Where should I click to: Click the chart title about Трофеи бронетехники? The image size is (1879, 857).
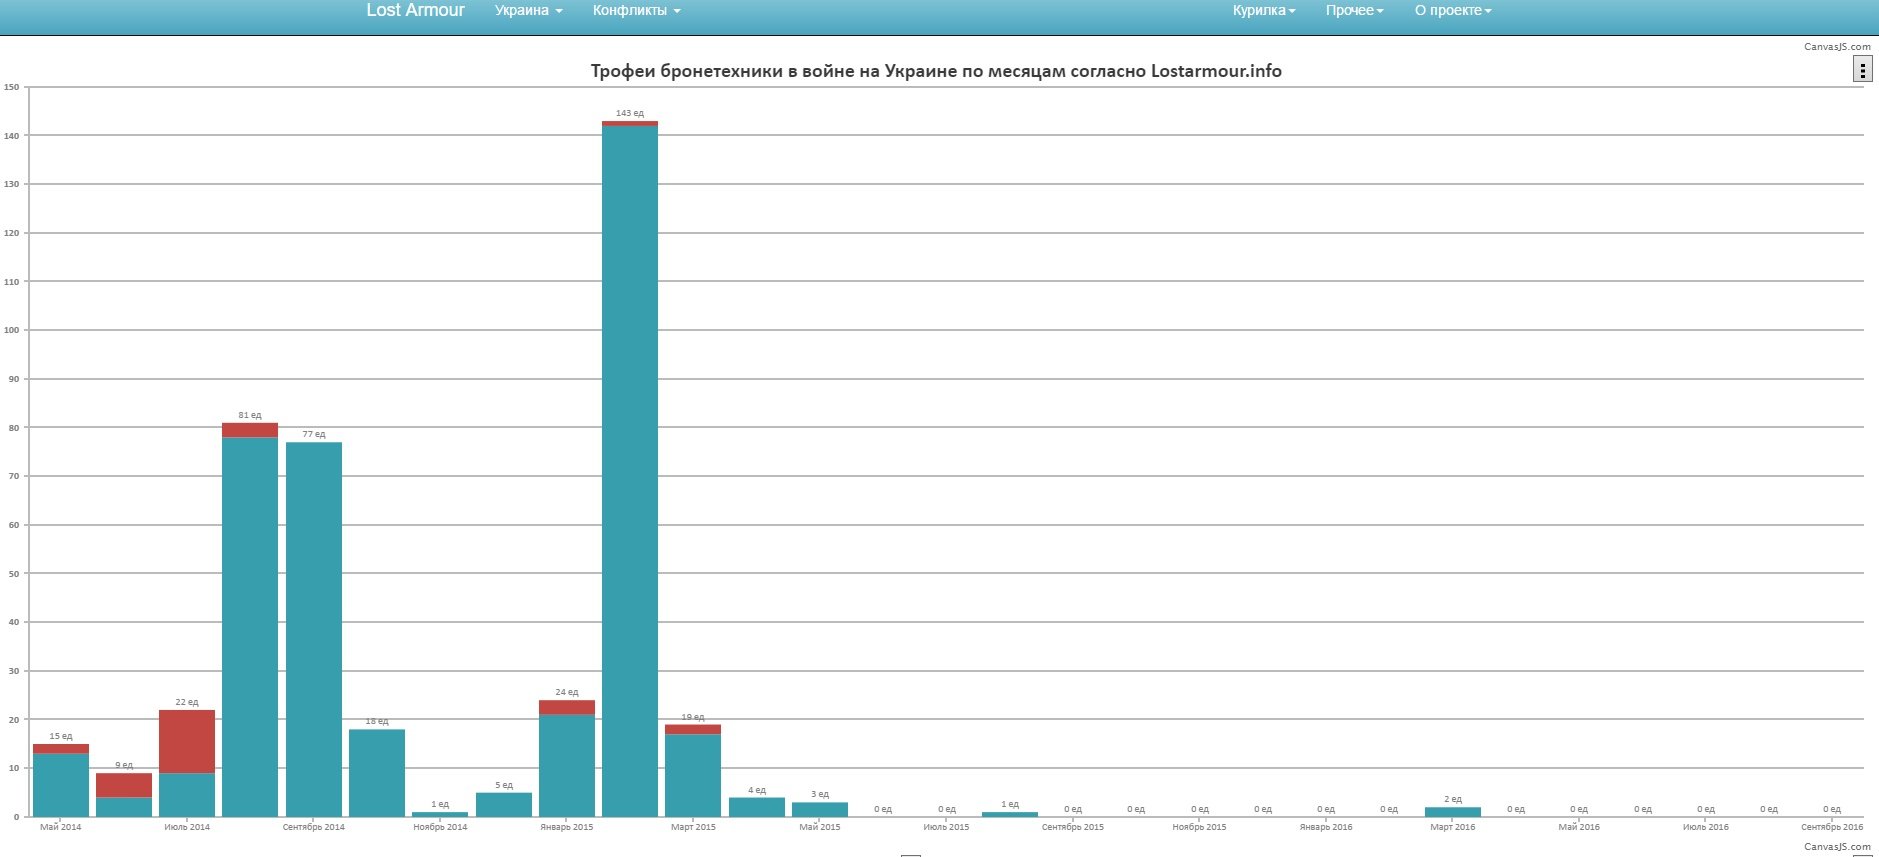point(936,71)
